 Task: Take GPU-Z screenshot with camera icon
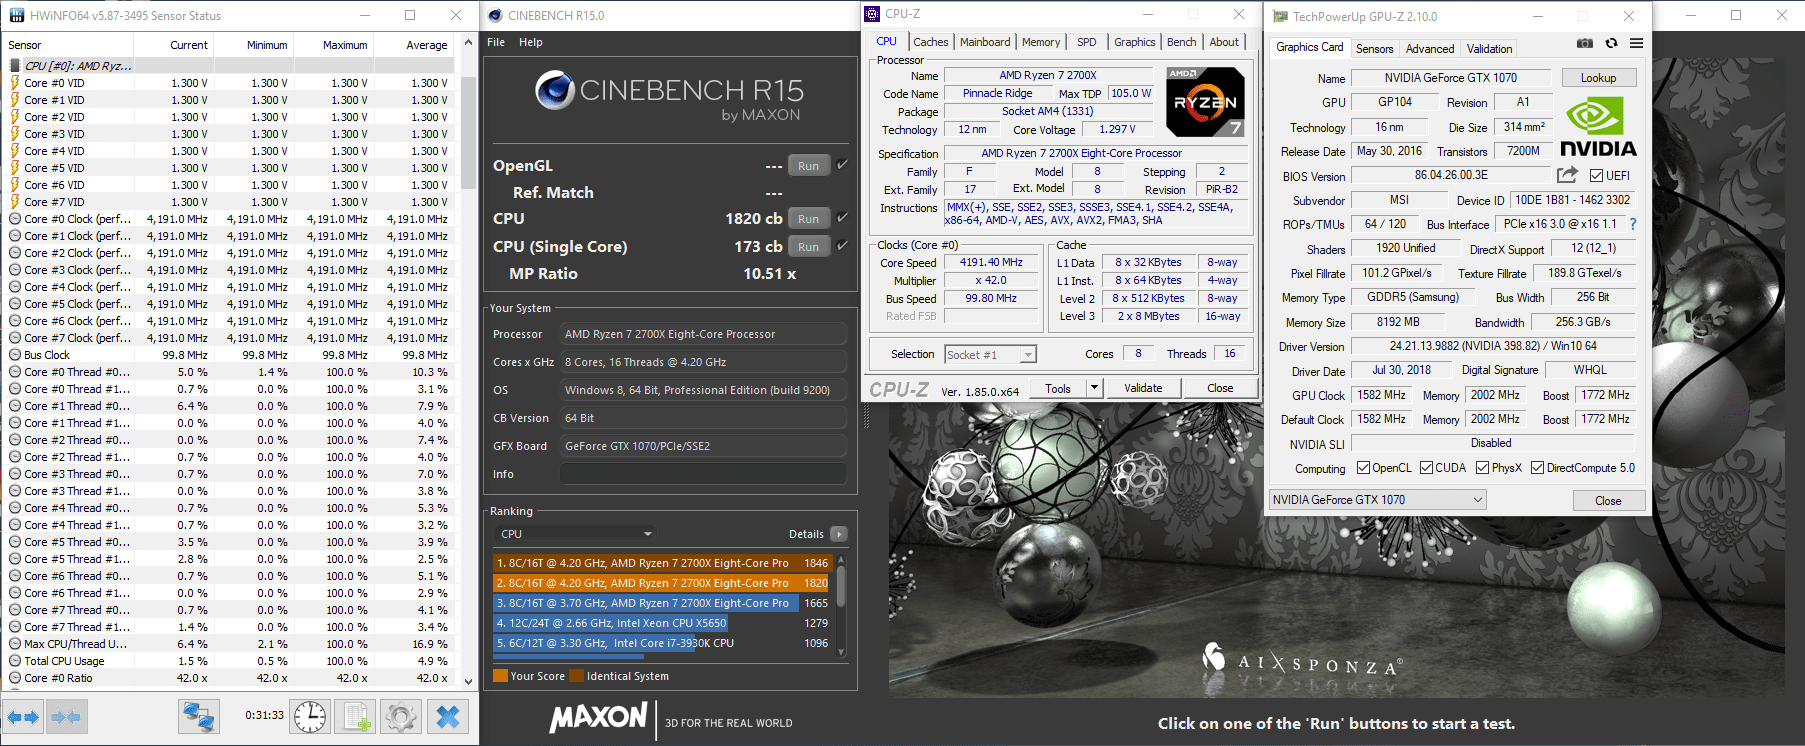pyautogui.click(x=1585, y=44)
